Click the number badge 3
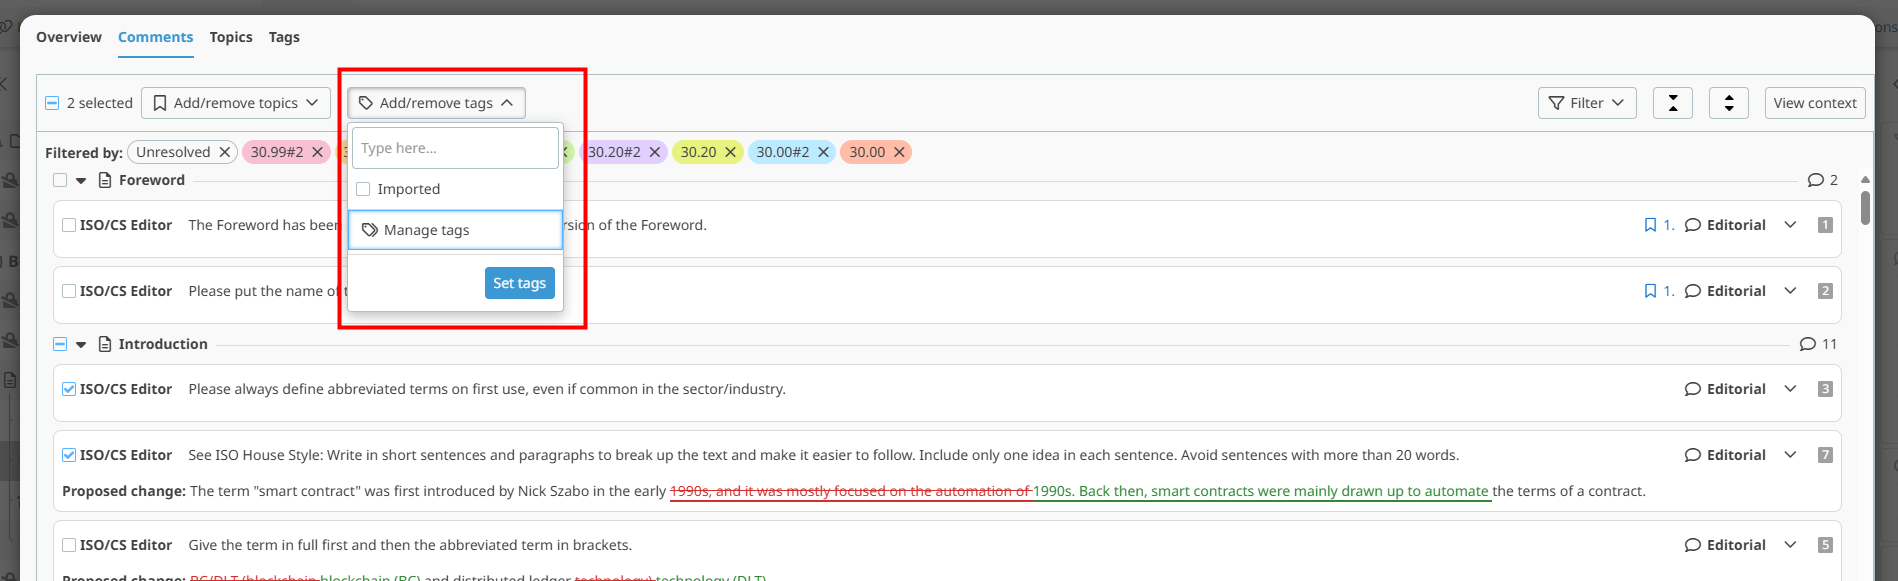 point(1825,389)
